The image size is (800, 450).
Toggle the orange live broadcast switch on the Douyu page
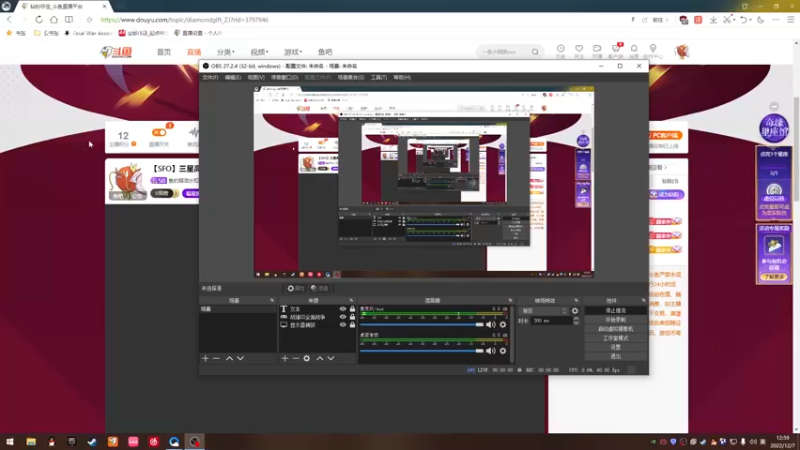point(159,133)
